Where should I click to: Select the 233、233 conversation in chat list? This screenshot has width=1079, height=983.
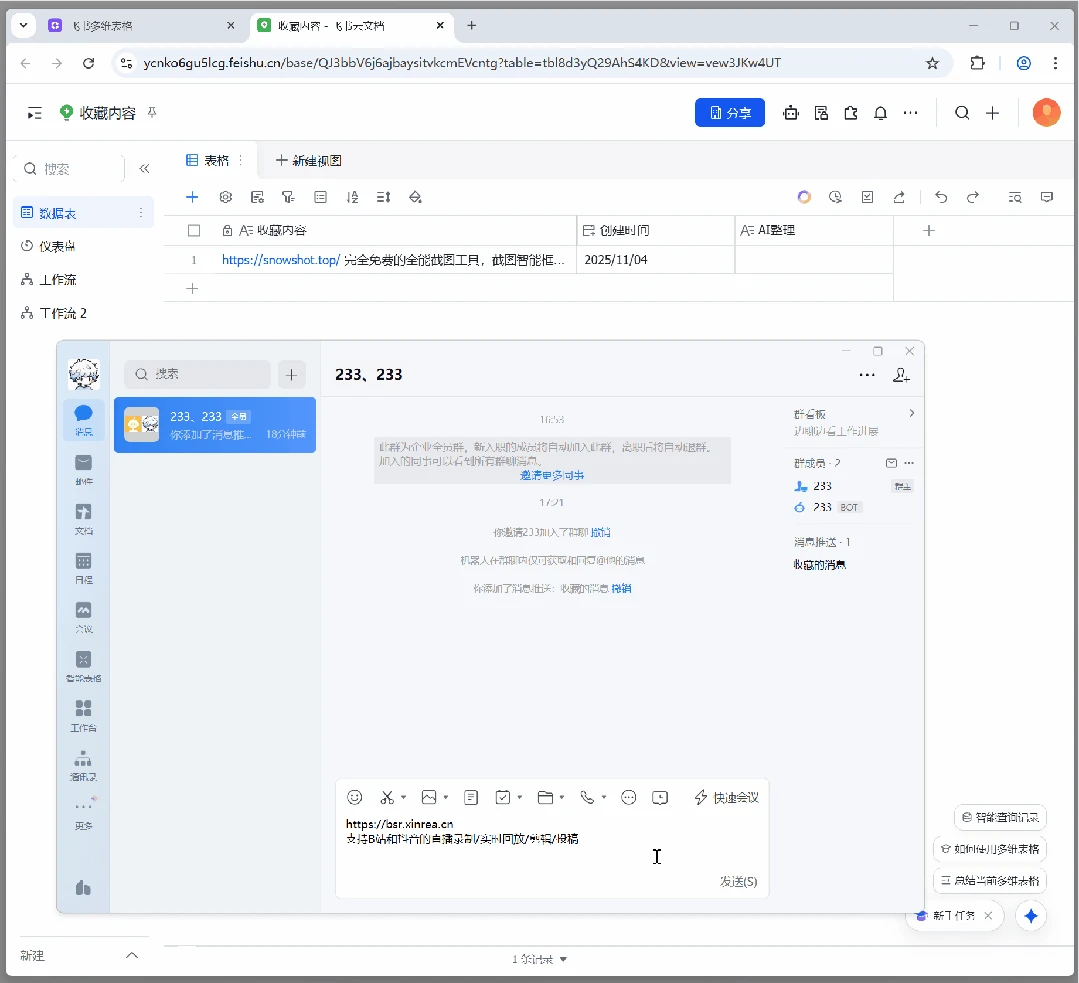(215, 425)
